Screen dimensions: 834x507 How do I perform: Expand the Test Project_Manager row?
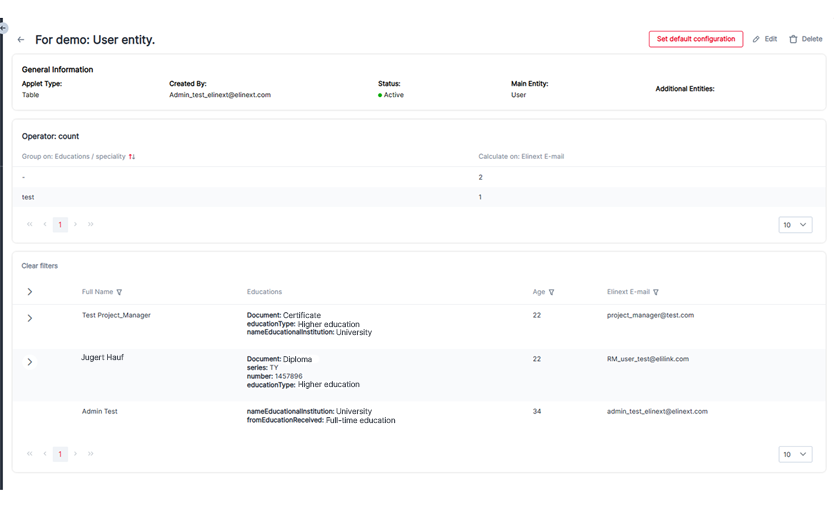pos(30,318)
